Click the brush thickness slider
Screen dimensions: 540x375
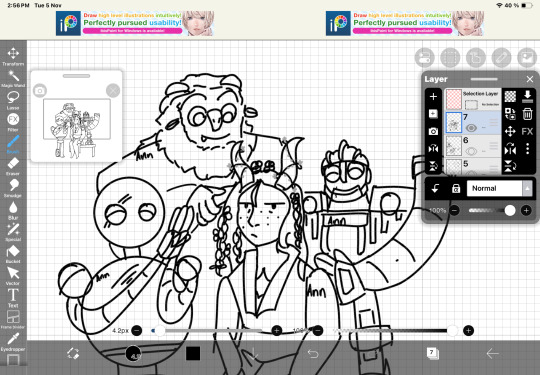(x=207, y=331)
